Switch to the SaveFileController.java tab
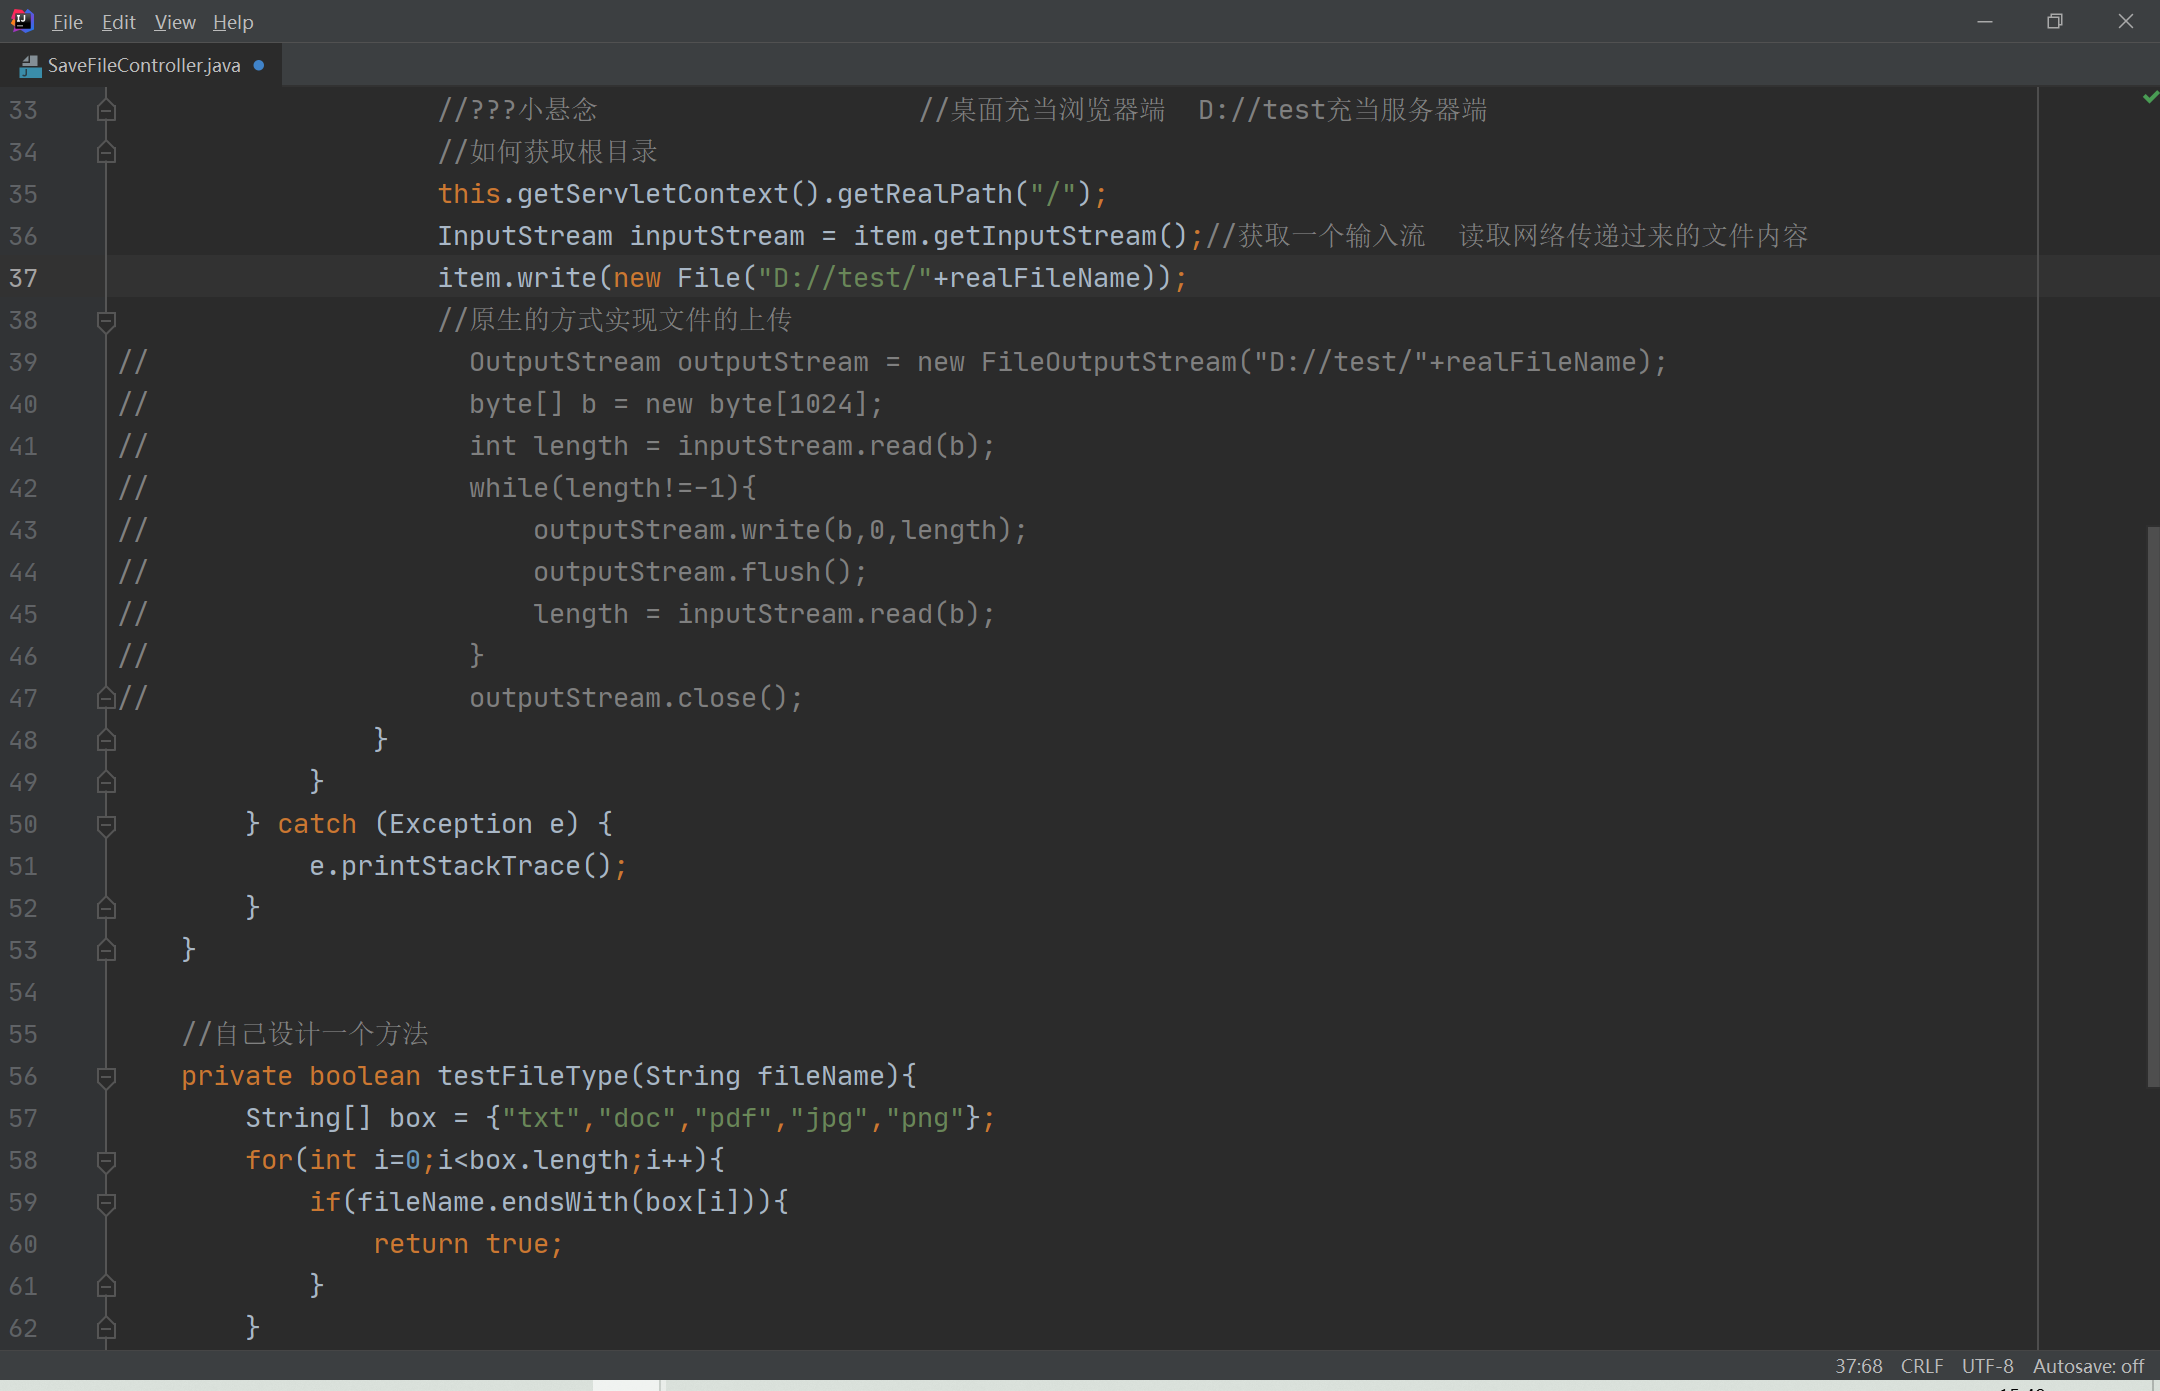This screenshot has height=1391, width=2160. click(143, 65)
